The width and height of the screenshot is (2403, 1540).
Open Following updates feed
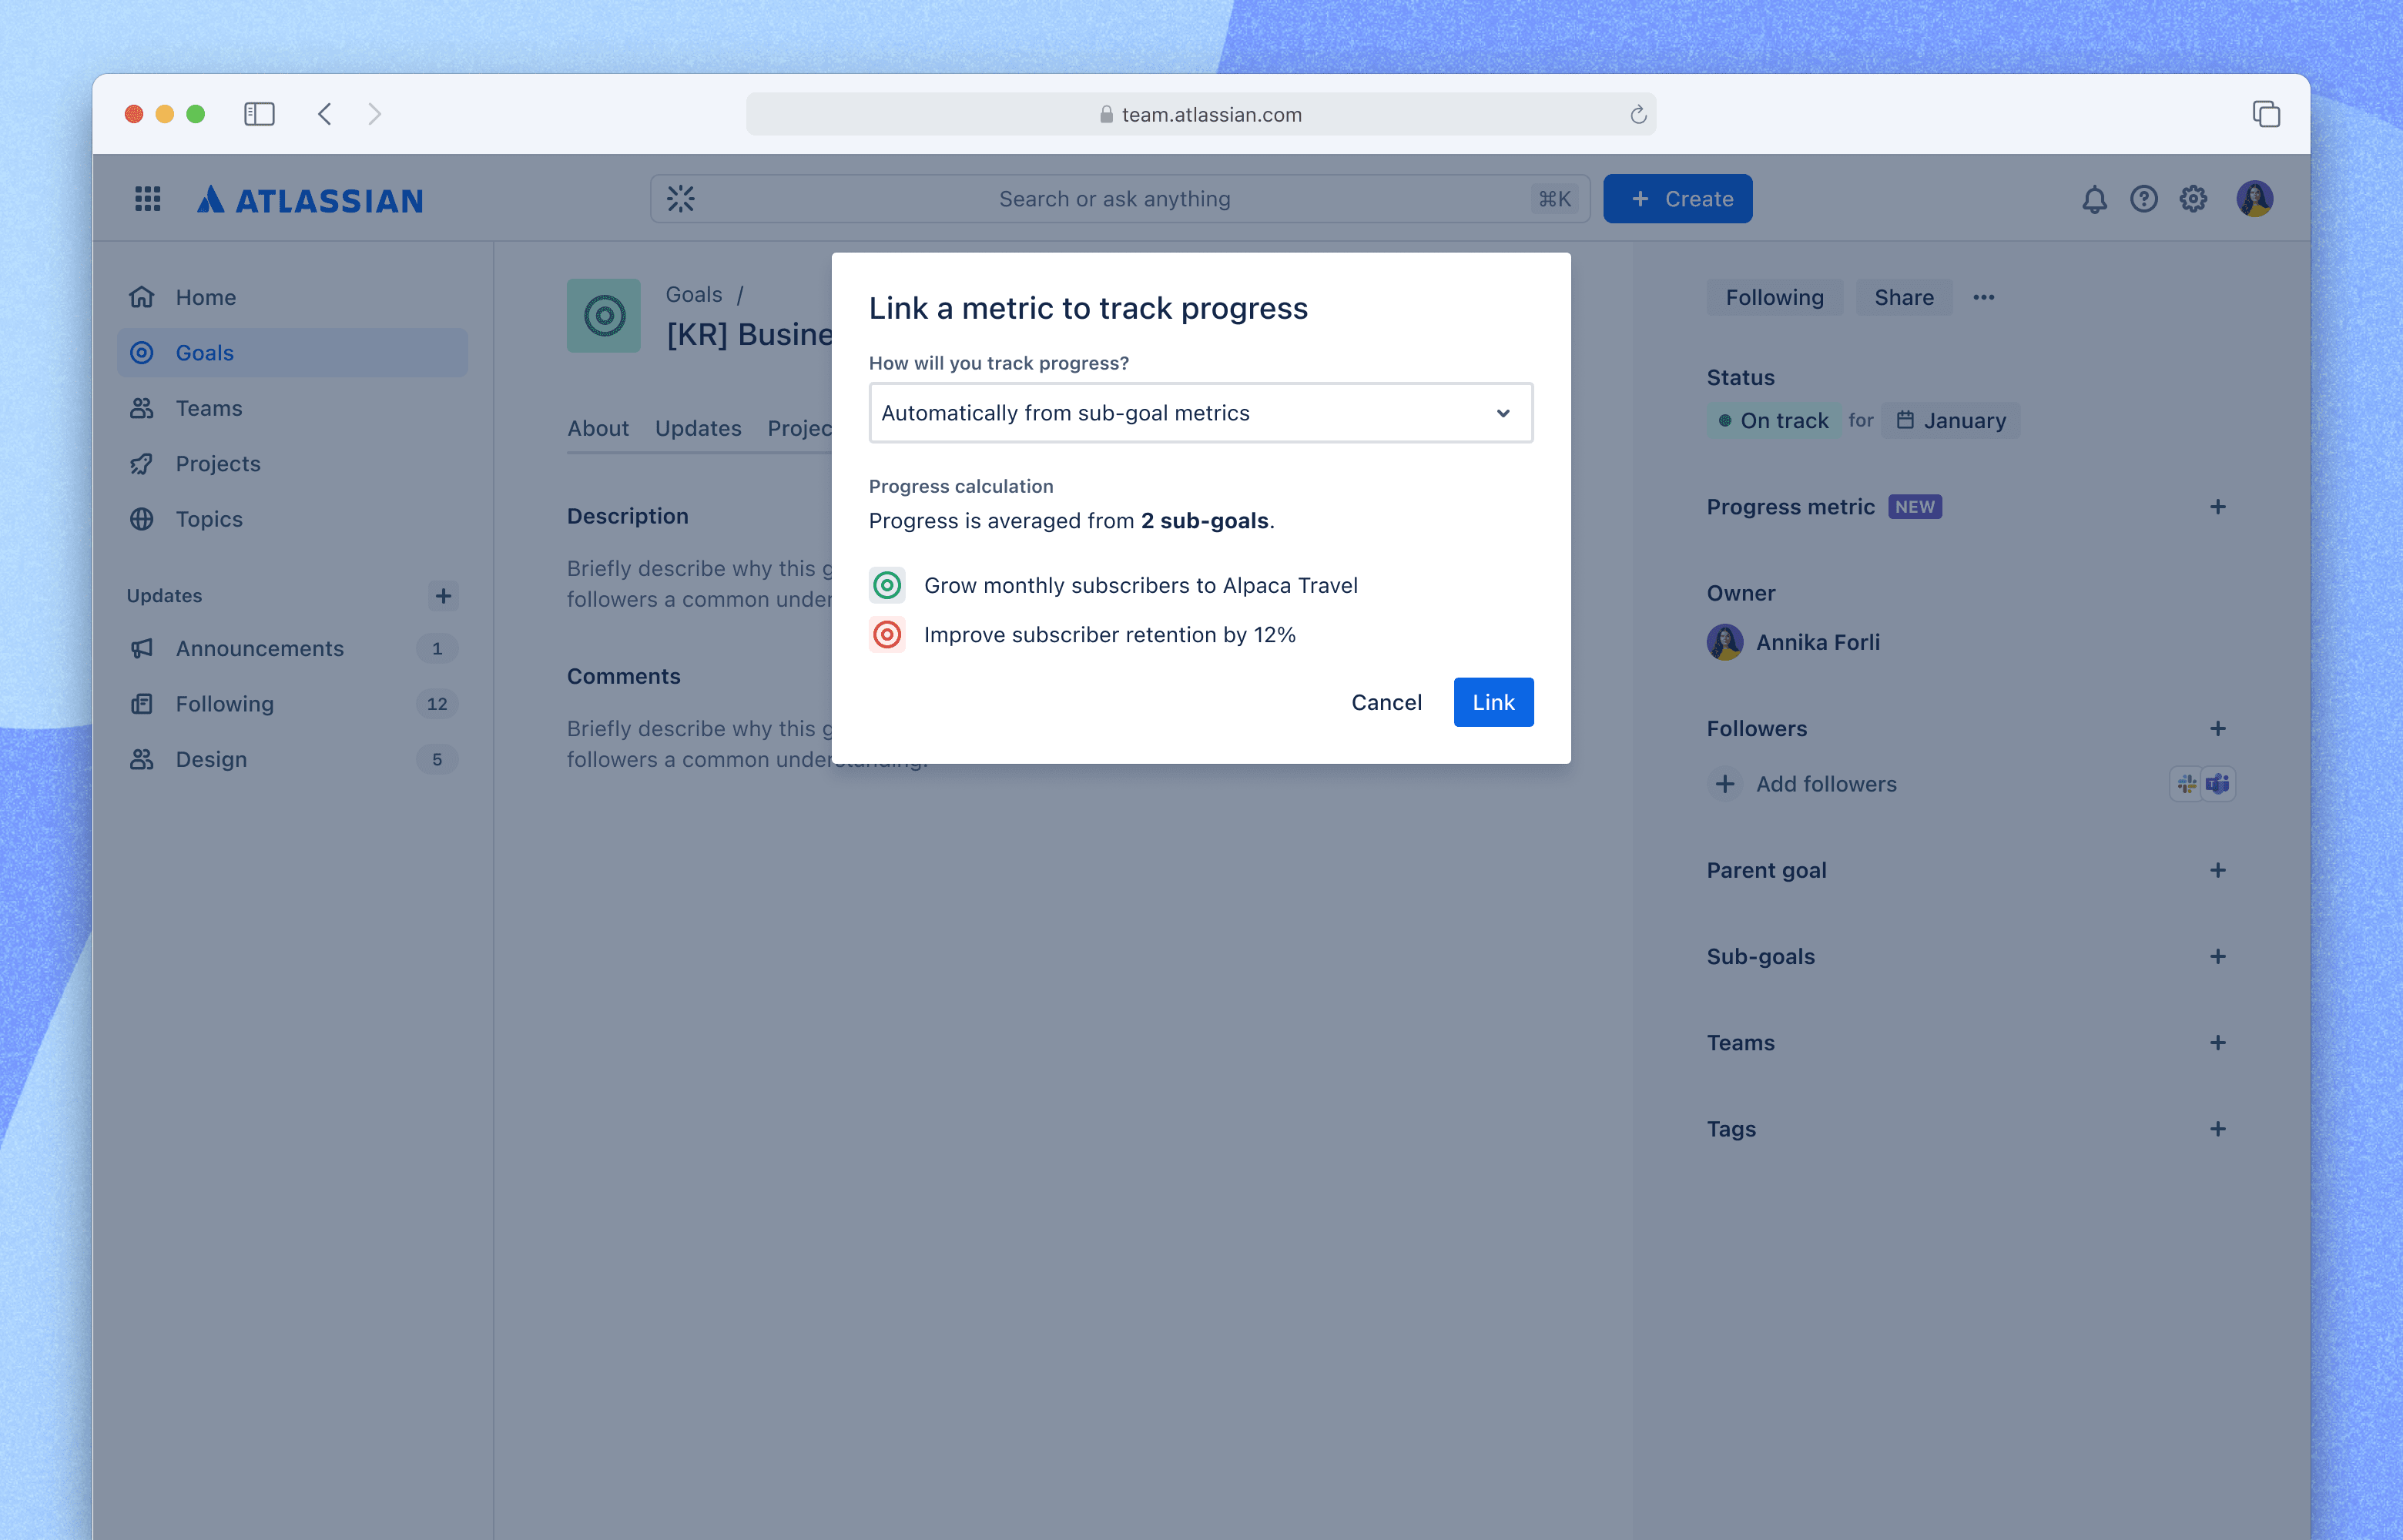click(292, 705)
